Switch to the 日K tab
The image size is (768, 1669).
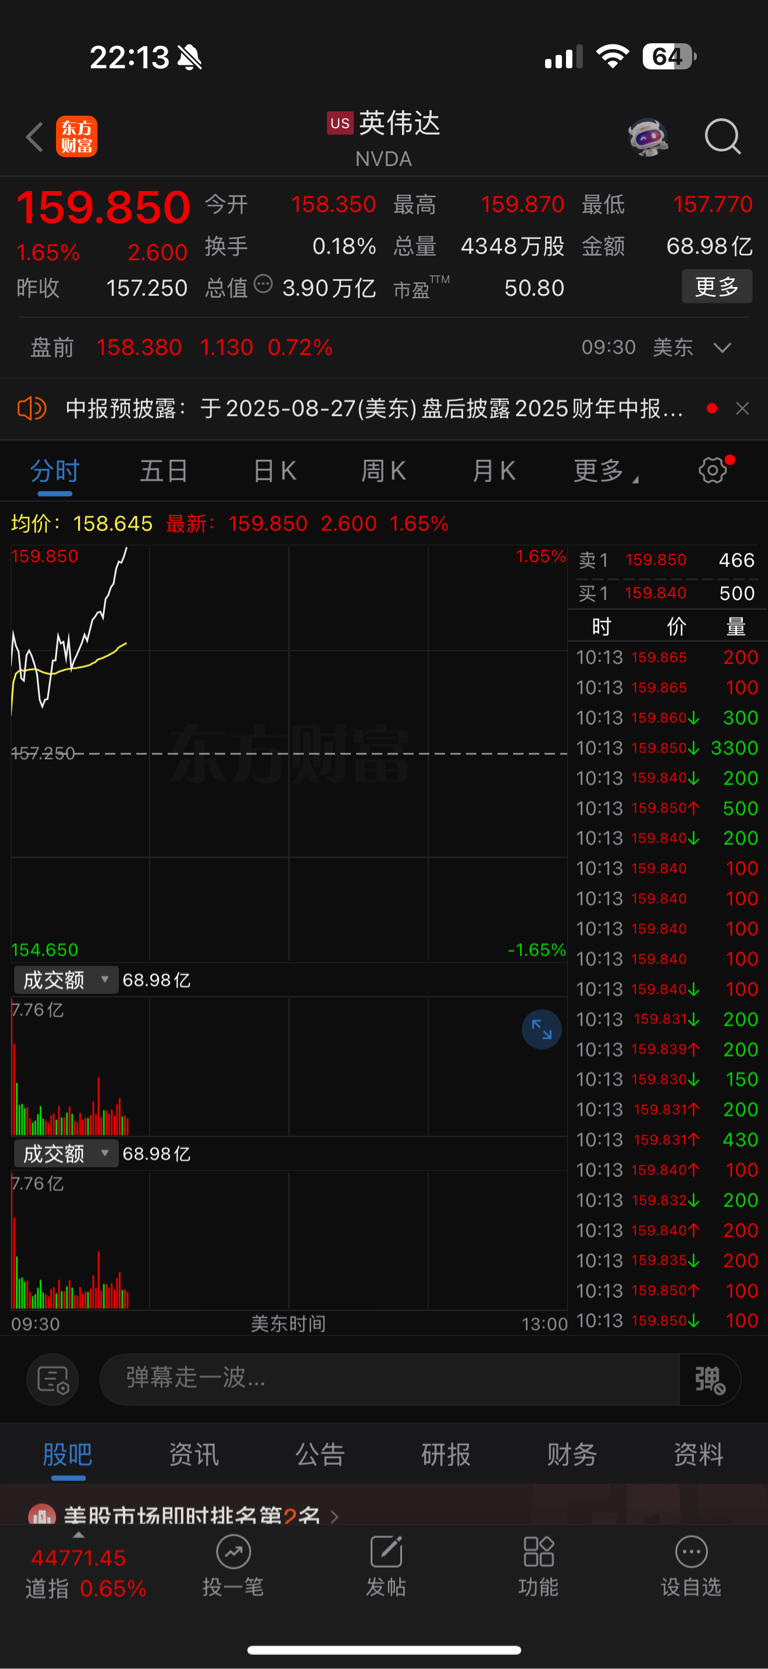click(274, 471)
